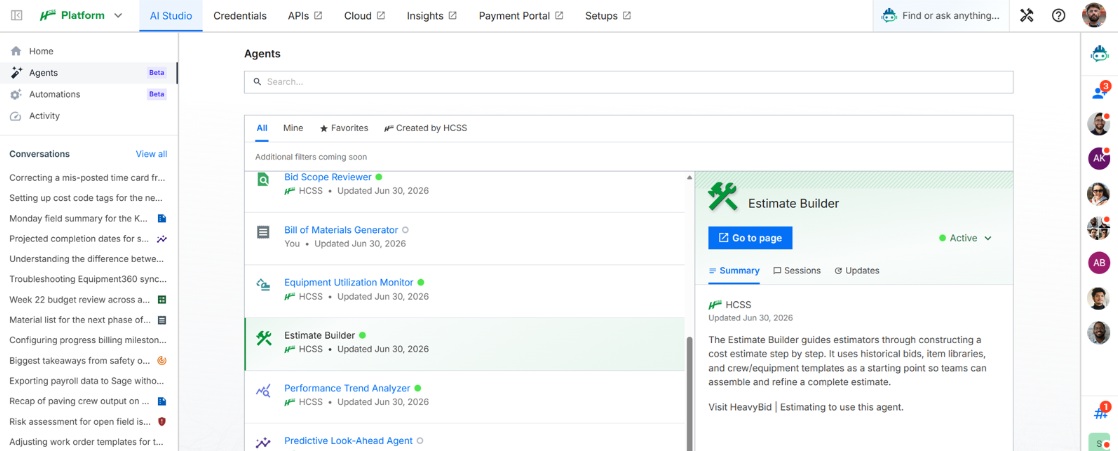
Task: Click the Bid Scope Reviewer magnifier icon
Action: pyautogui.click(x=263, y=181)
